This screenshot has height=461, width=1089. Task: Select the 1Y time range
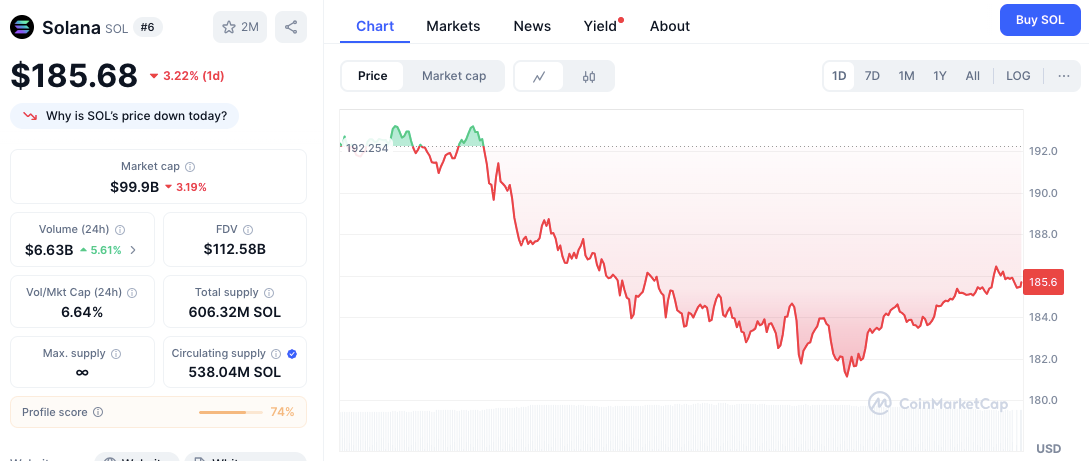pyautogui.click(x=940, y=76)
